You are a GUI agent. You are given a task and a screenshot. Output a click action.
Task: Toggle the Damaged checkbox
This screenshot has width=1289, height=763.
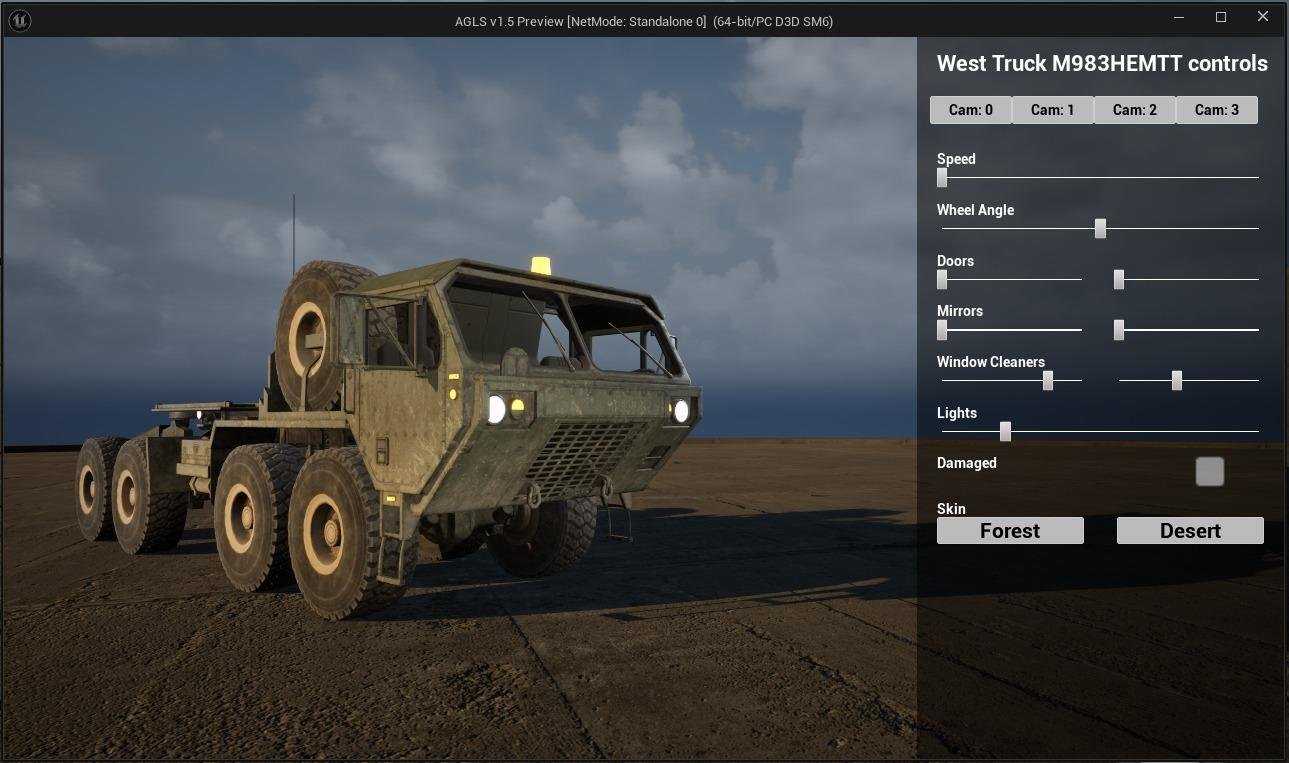1209,472
